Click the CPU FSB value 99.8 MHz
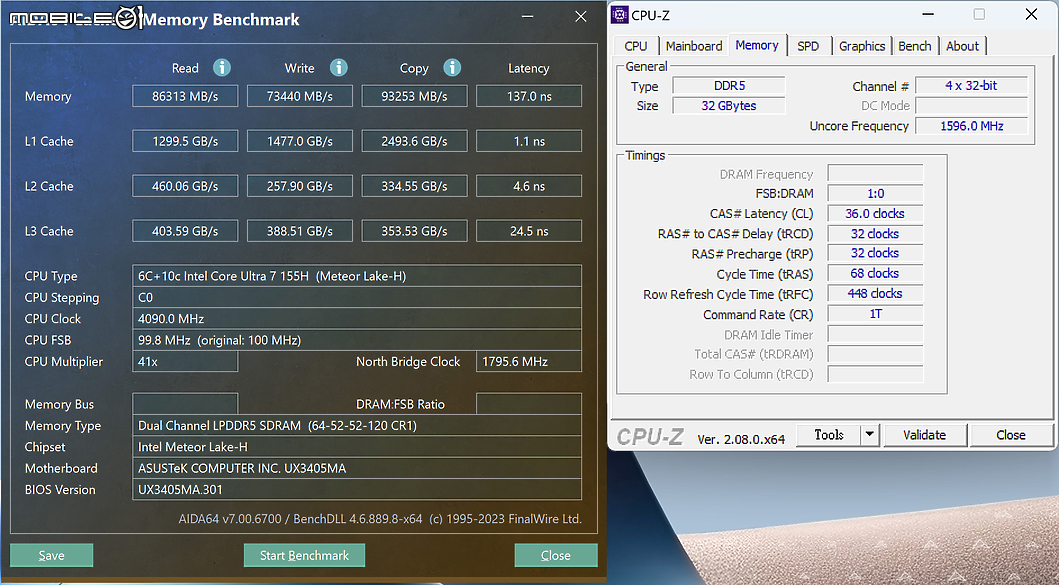 point(357,340)
